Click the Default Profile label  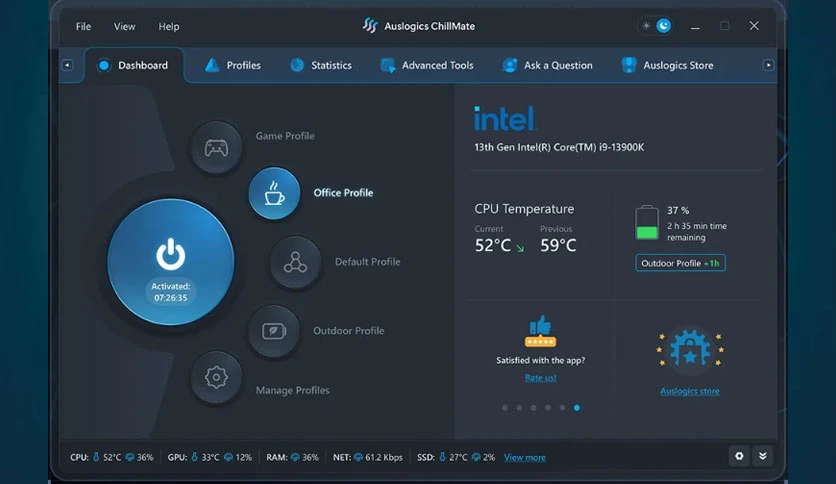(367, 262)
